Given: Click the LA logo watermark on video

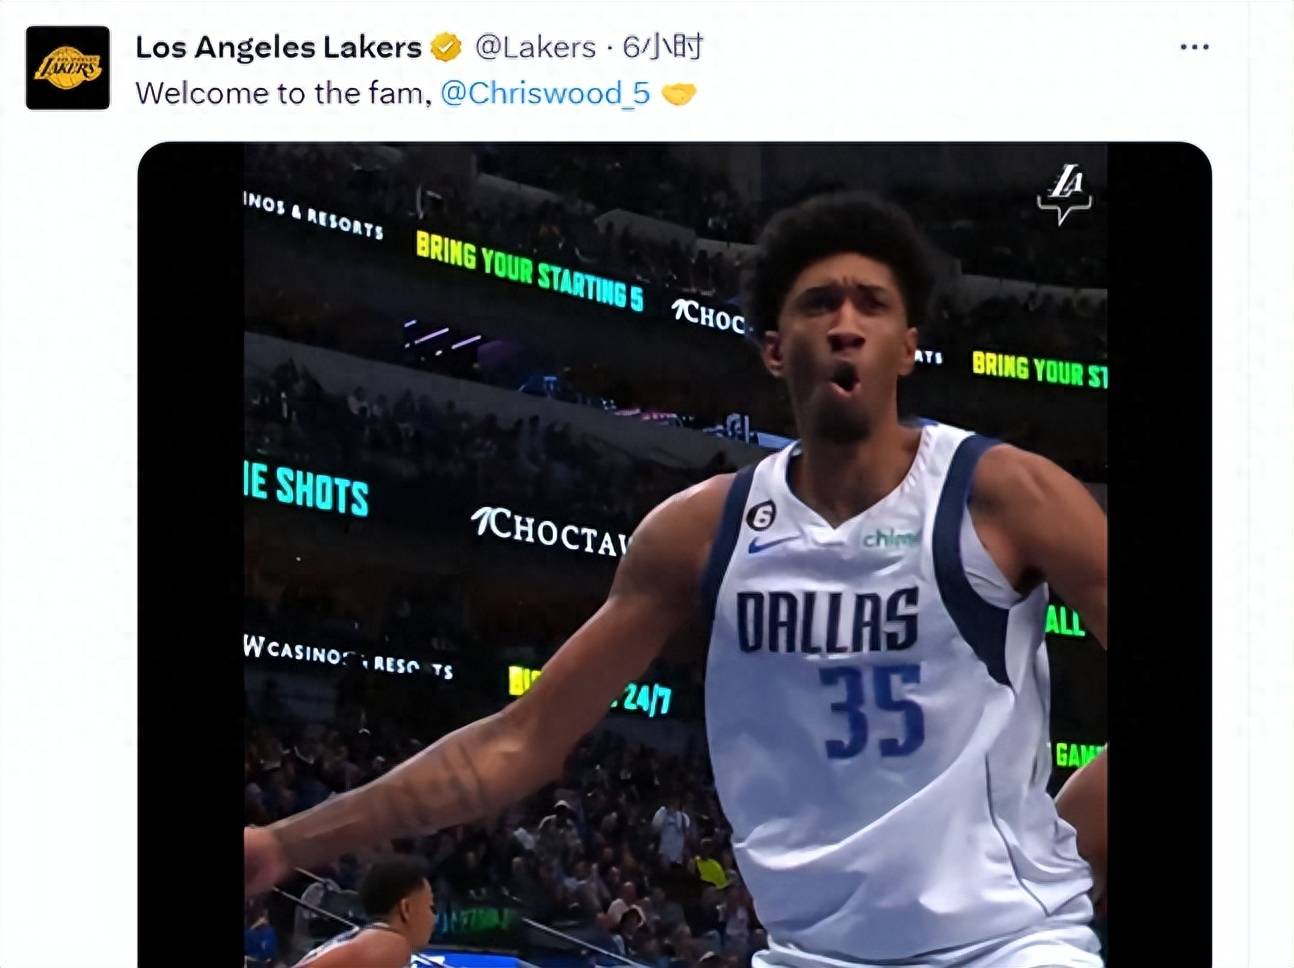Looking at the screenshot, I should [1065, 194].
